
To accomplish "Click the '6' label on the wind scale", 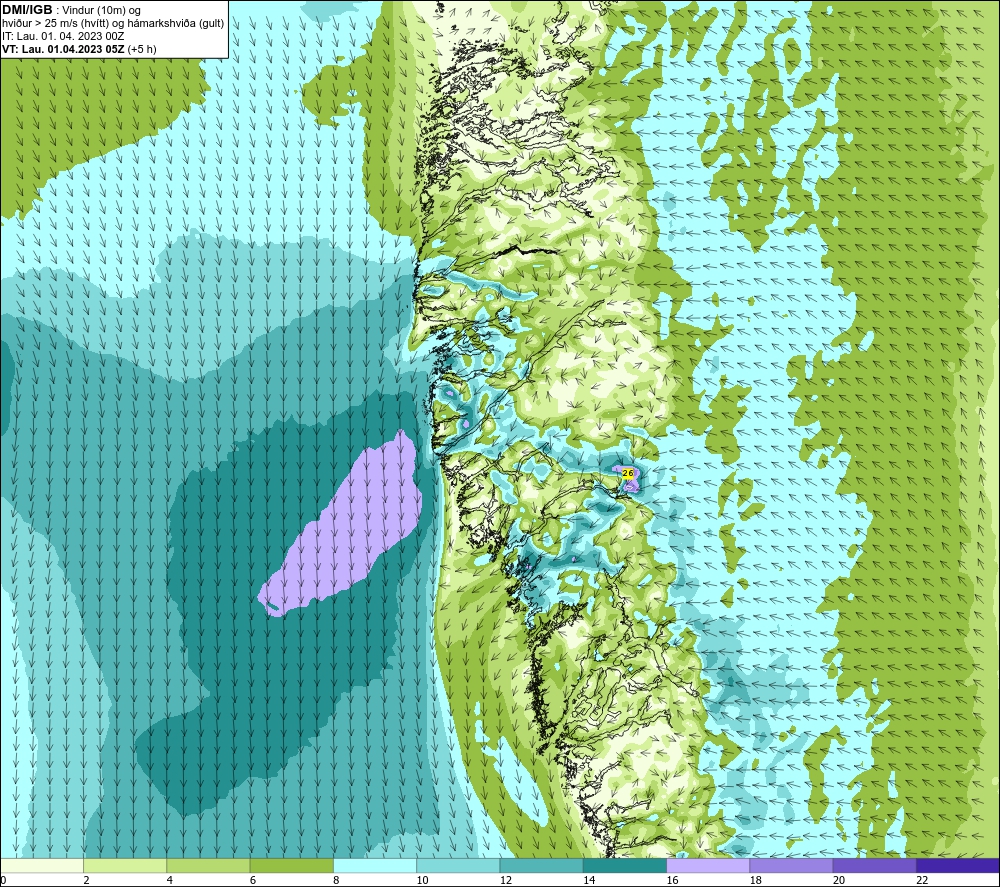I will tap(253, 880).
